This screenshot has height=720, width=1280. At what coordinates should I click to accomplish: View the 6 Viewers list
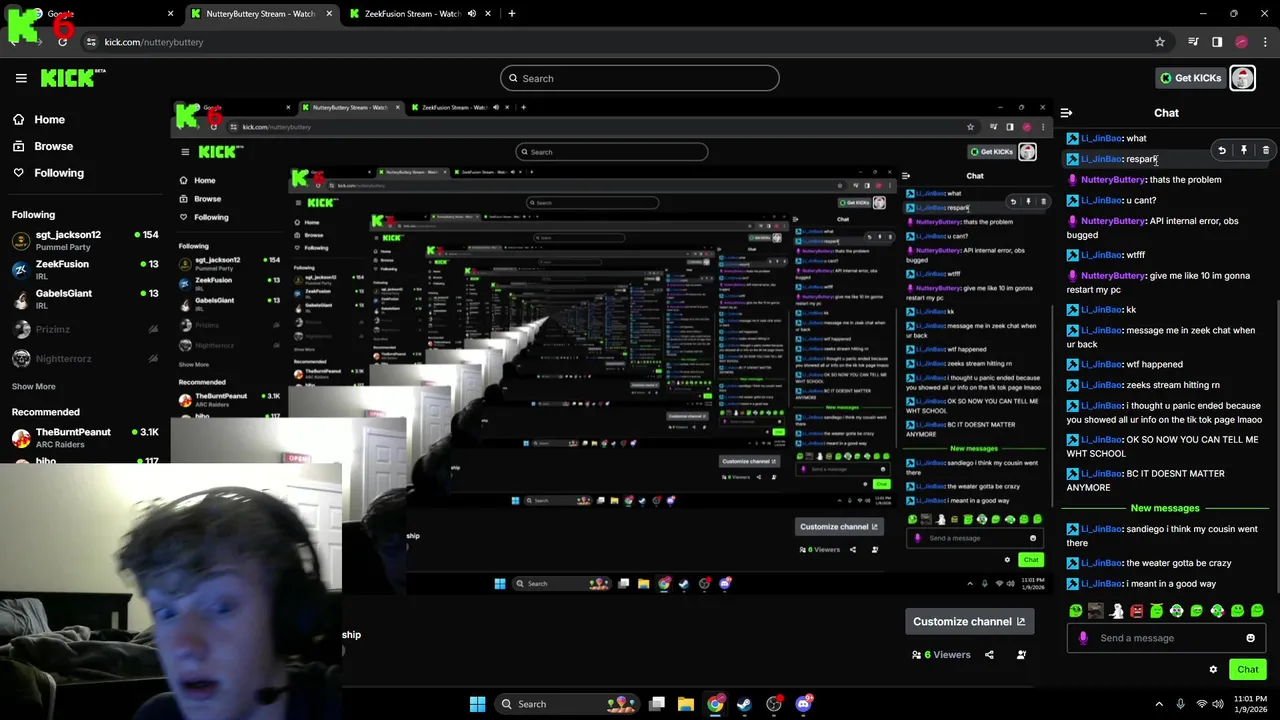(x=941, y=655)
